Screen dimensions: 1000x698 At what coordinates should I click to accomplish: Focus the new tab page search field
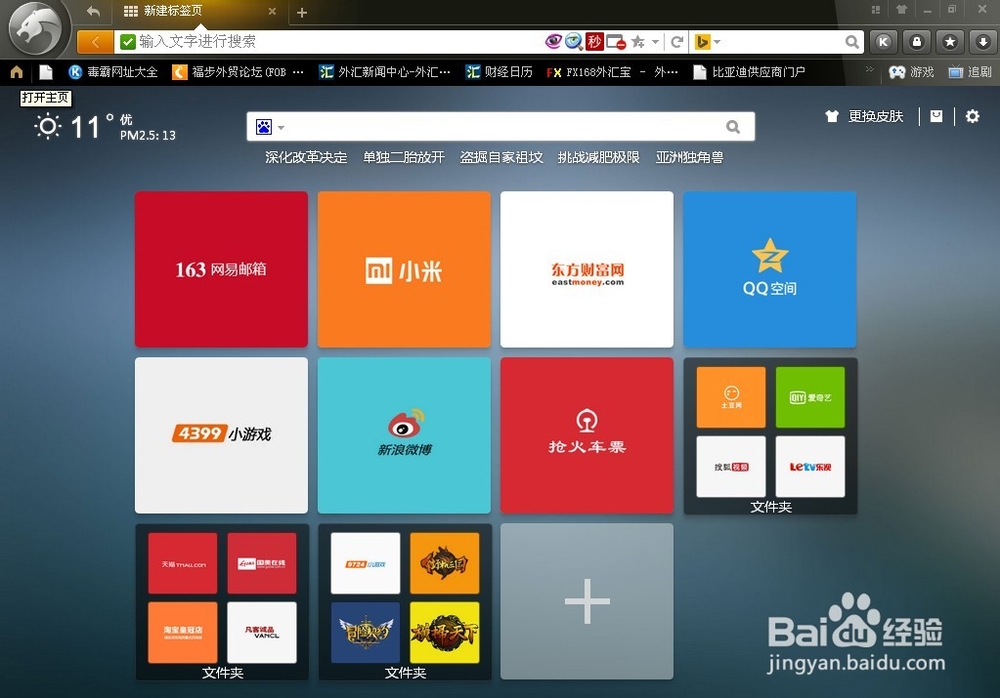click(x=502, y=127)
